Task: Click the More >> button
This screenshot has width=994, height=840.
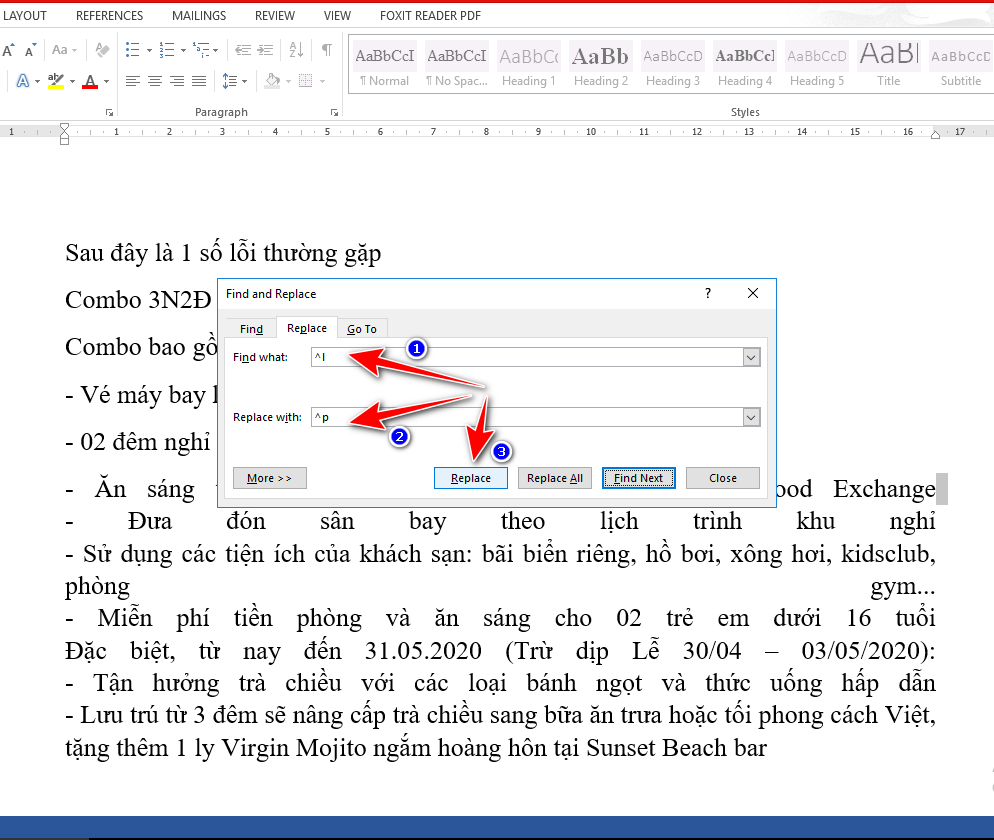Action: 269,478
